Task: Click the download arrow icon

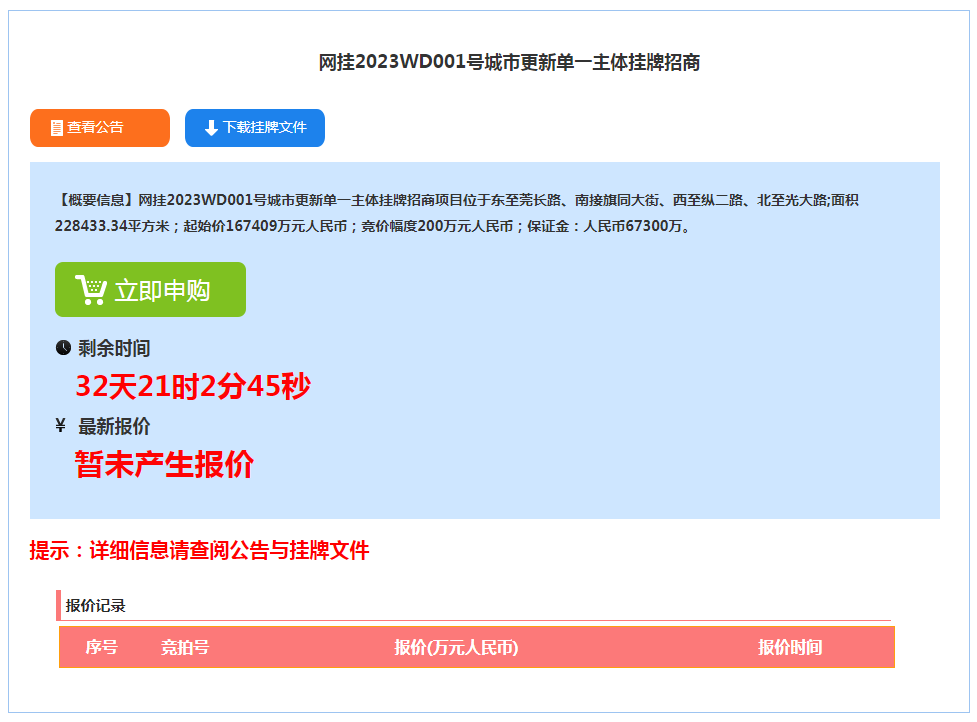Action: pos(211,128)
